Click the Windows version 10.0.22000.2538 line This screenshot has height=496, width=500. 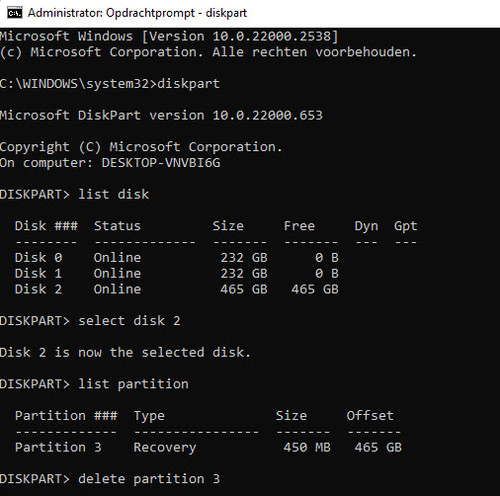click(169, 36)
